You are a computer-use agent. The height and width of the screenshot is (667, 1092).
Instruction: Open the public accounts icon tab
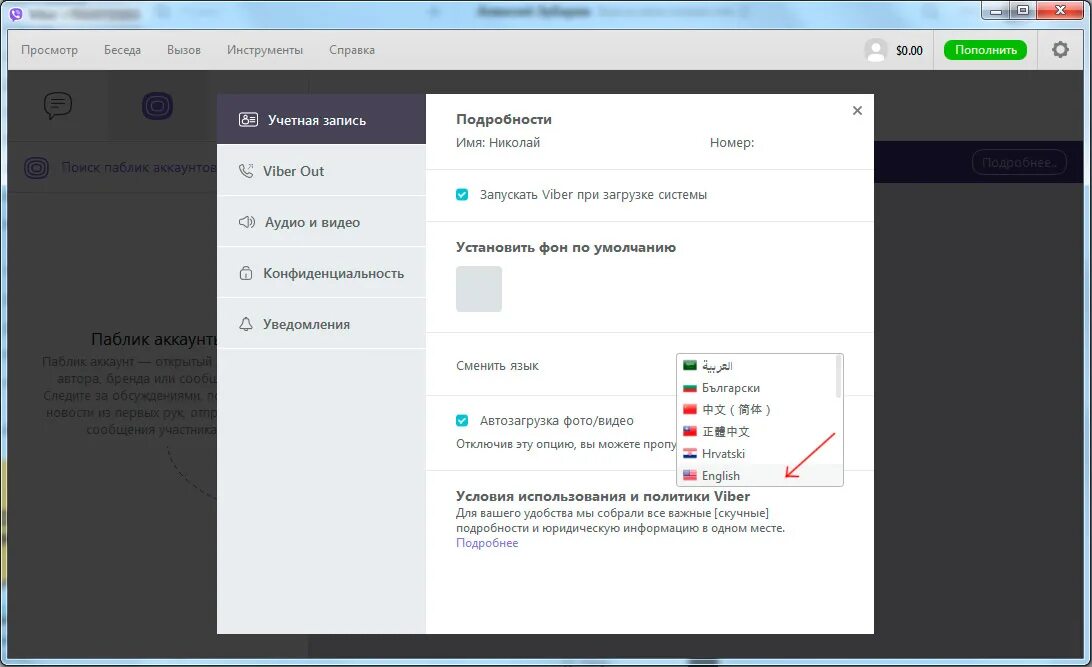[157, 106]
